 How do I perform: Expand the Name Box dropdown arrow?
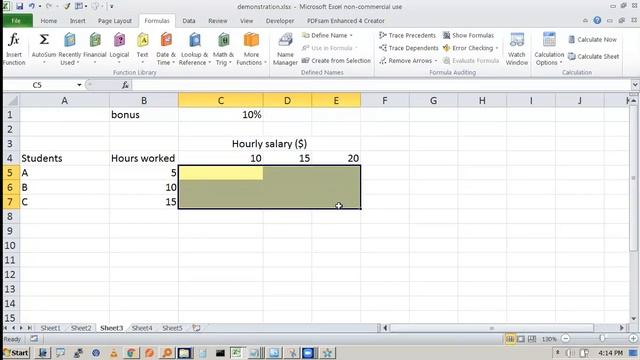pyautogui.click(x=79, y=85)
